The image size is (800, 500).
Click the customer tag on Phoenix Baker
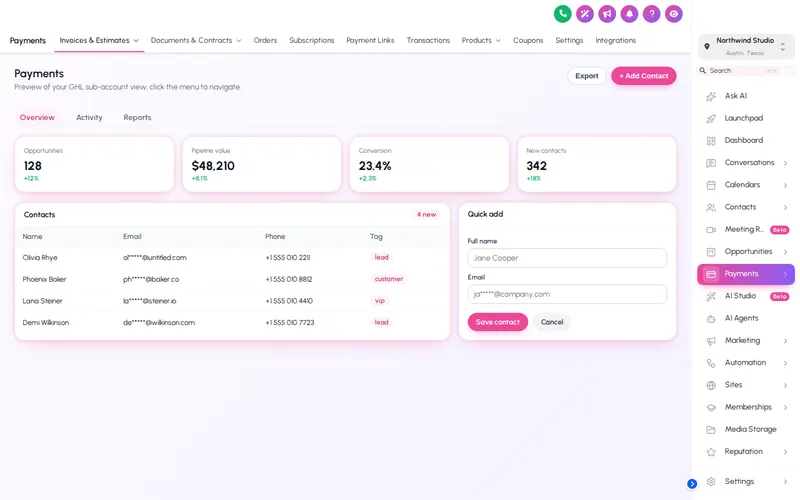click(389, 279)
